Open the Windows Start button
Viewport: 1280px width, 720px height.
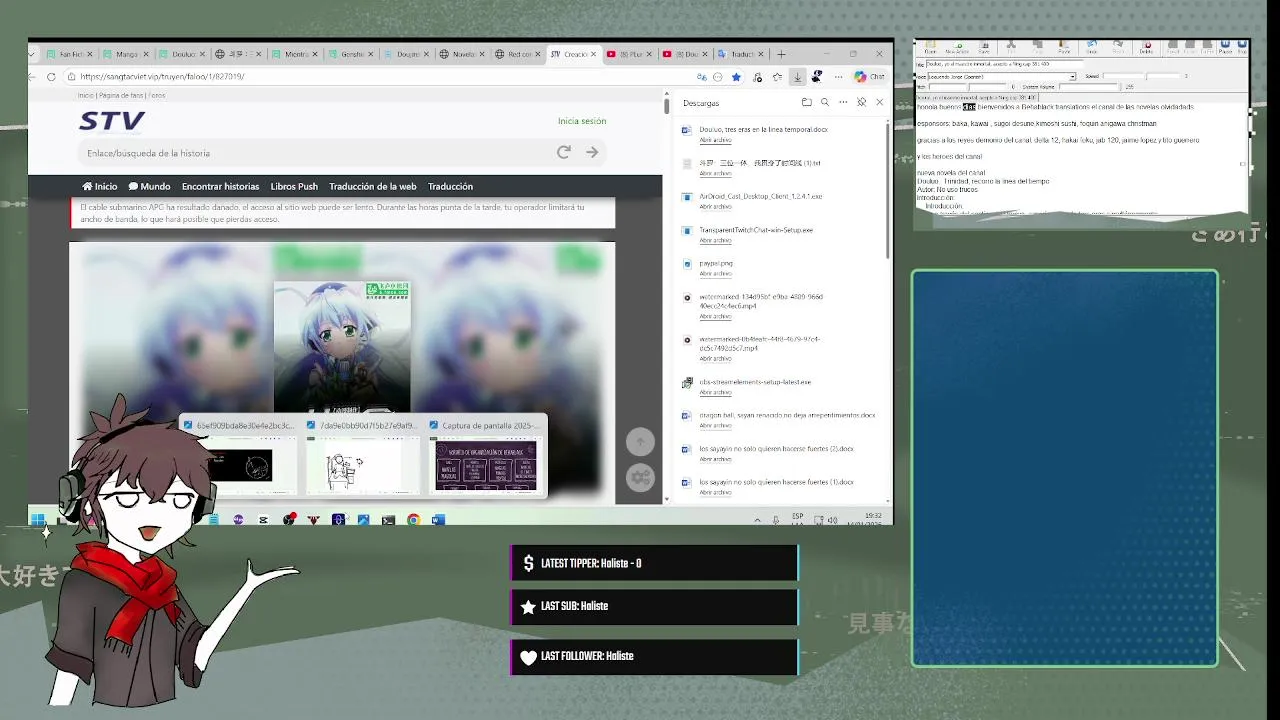[37, 519]
